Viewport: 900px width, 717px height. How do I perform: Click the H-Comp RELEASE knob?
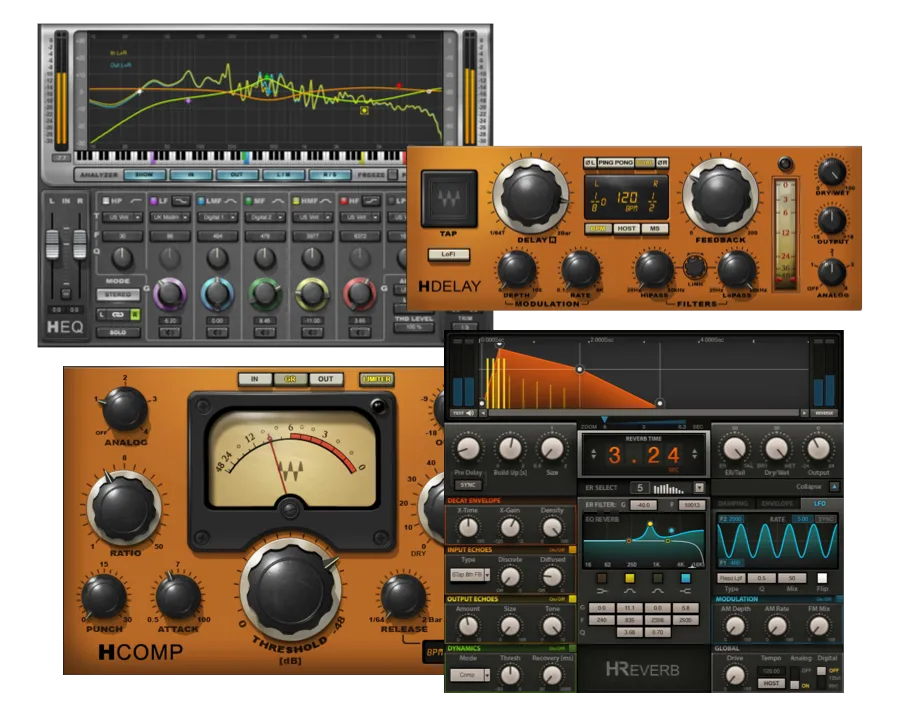[x=403, y=597]
